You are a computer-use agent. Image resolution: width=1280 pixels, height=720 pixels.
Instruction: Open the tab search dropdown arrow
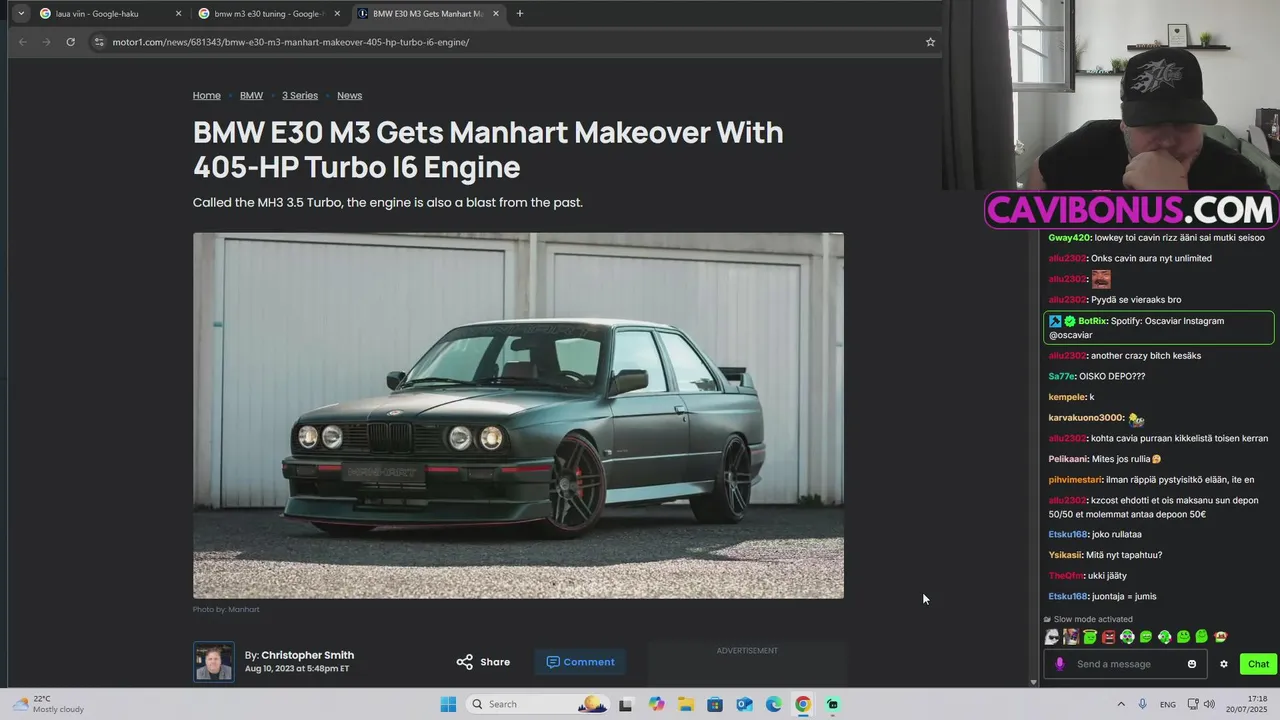click(x=21, y=14)
